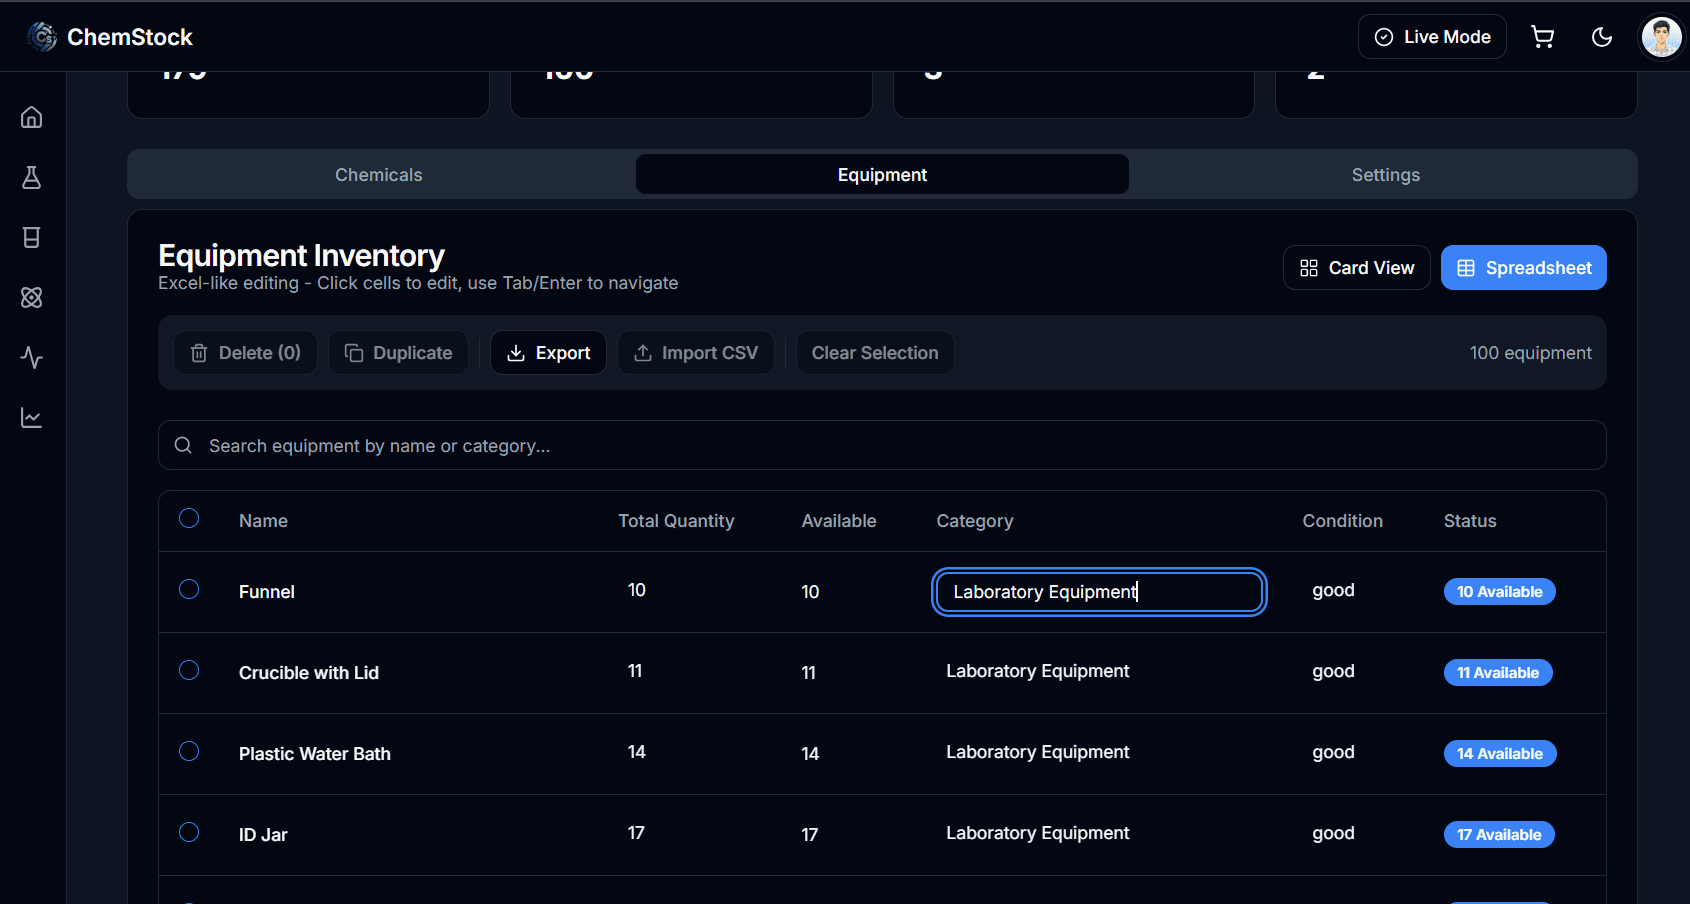The image size is (1690, 904).
Task: Switch to the Equipment tab
Action: [x=882, y=175]
